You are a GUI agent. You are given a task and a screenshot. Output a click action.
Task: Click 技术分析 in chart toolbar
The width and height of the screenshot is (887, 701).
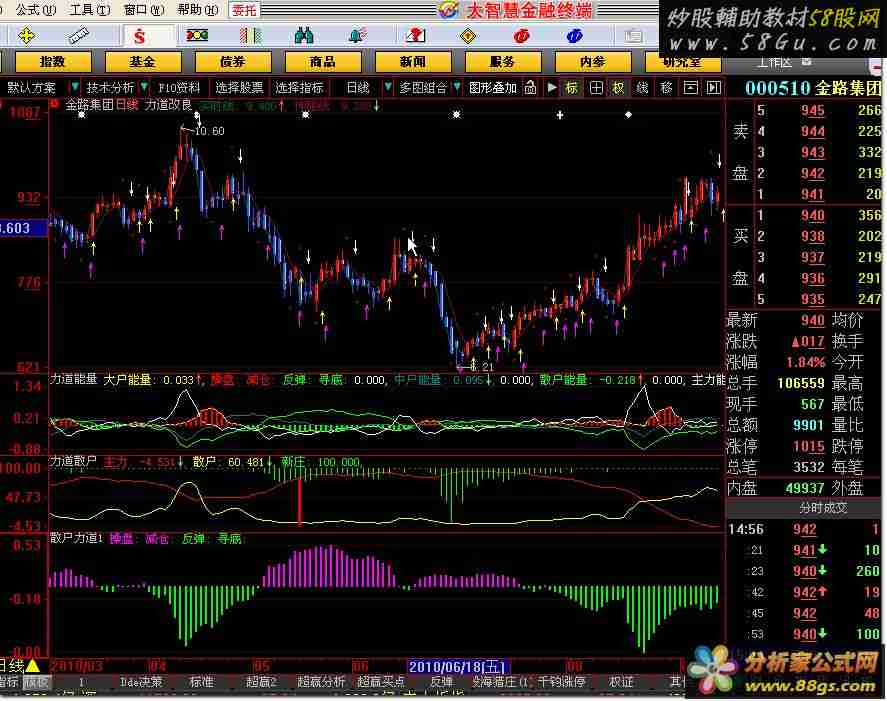[110, 88]
